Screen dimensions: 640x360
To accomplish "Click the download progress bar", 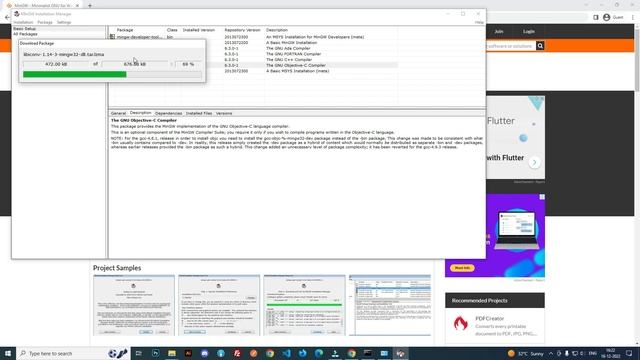I will (x=112, y=74).
